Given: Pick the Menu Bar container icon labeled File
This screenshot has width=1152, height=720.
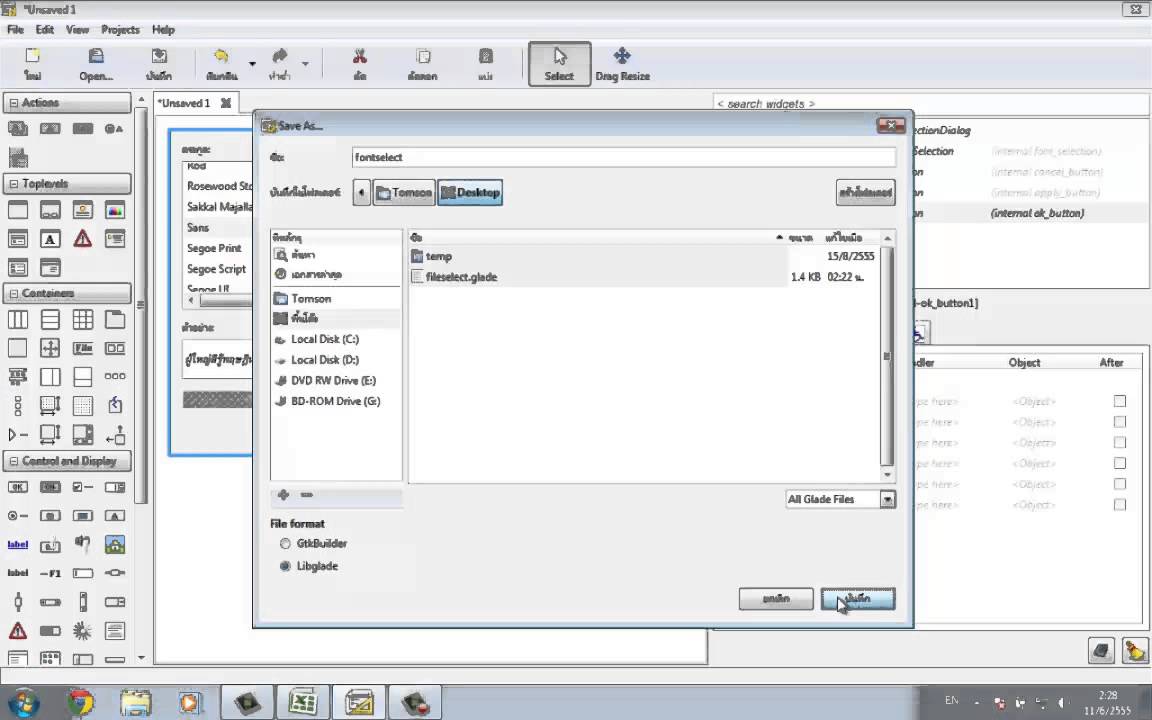Looking at the screenshot, I should pos(82,348).
